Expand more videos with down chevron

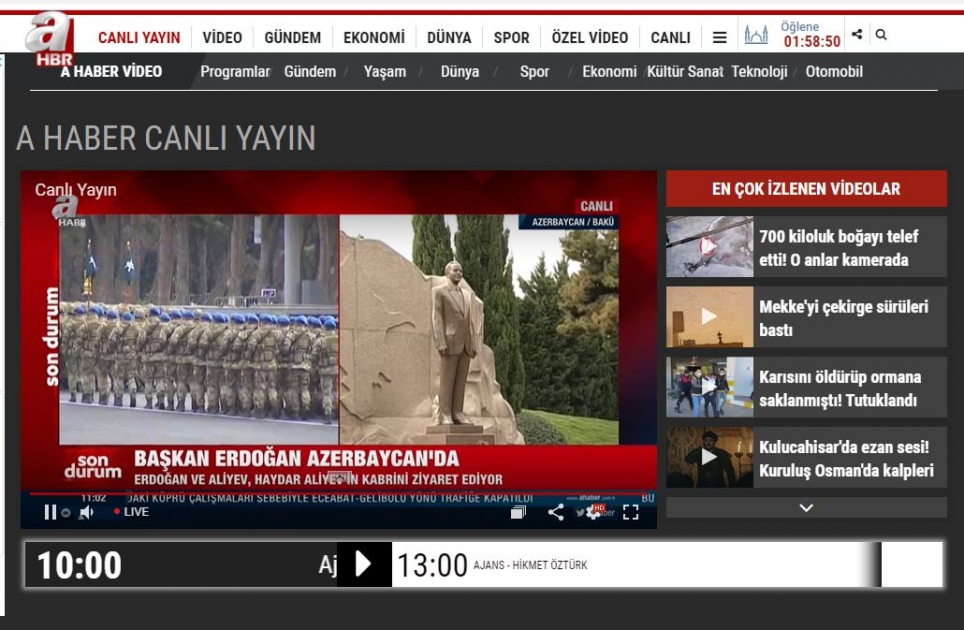coord(806,508)
